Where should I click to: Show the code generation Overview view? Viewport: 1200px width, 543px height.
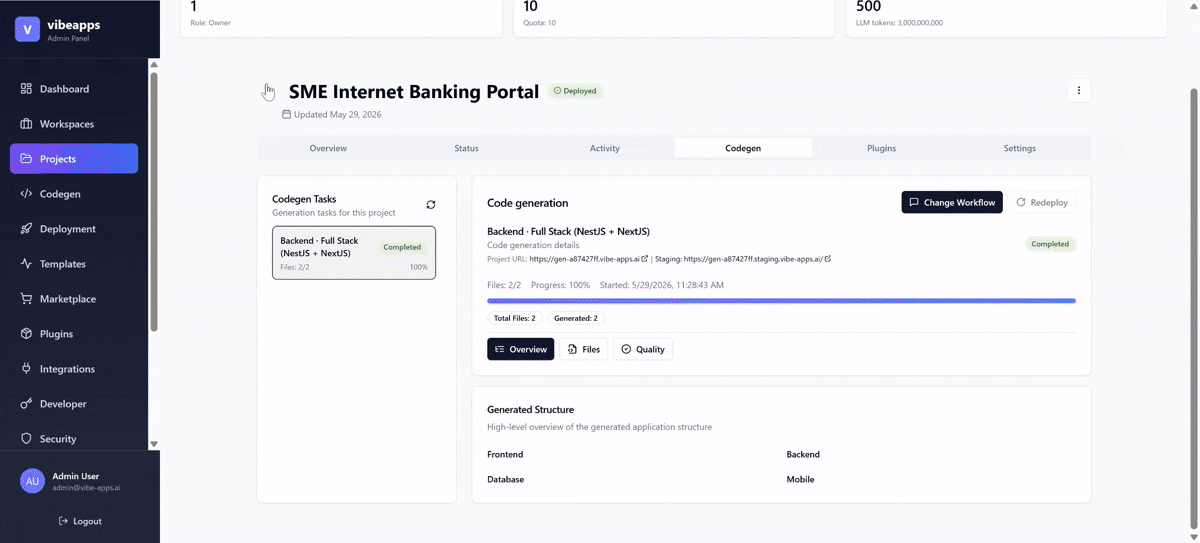520,349
